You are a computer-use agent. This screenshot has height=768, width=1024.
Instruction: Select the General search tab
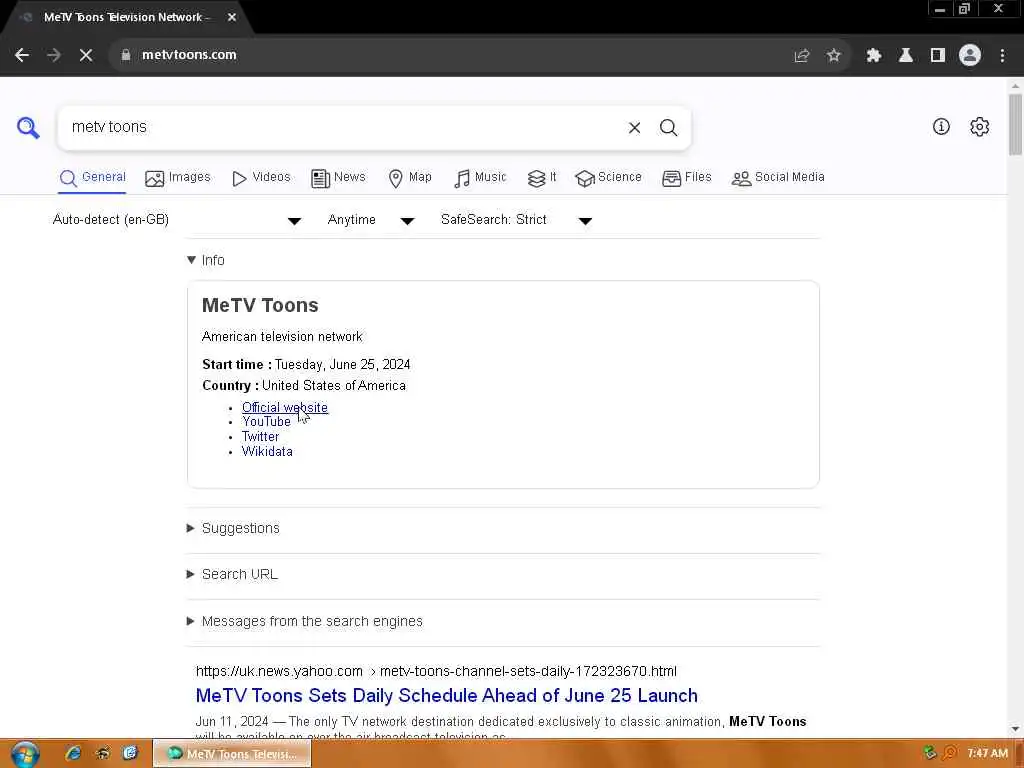point(92,178)
